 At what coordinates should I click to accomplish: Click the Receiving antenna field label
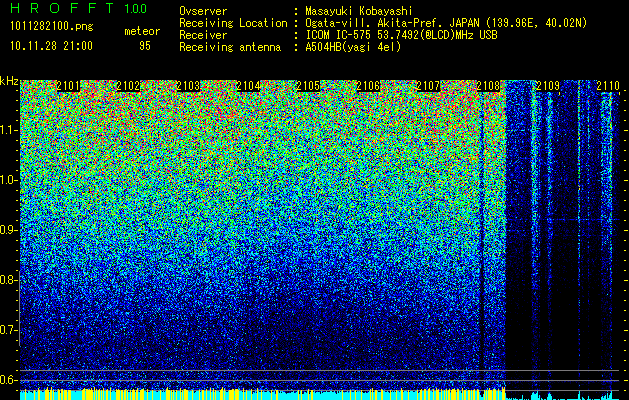pos(230,47)
